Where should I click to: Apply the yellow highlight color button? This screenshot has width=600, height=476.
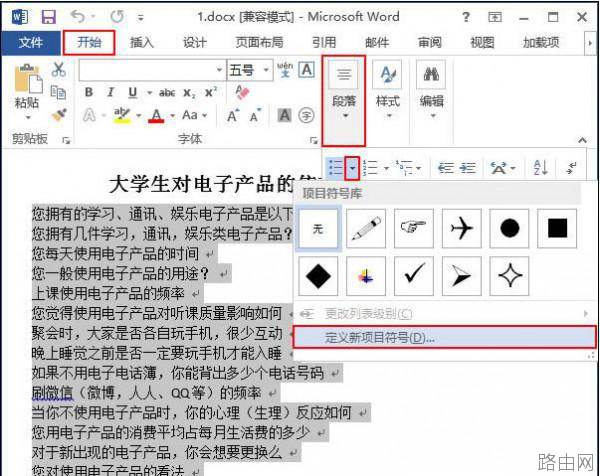[x=122, y=115]
